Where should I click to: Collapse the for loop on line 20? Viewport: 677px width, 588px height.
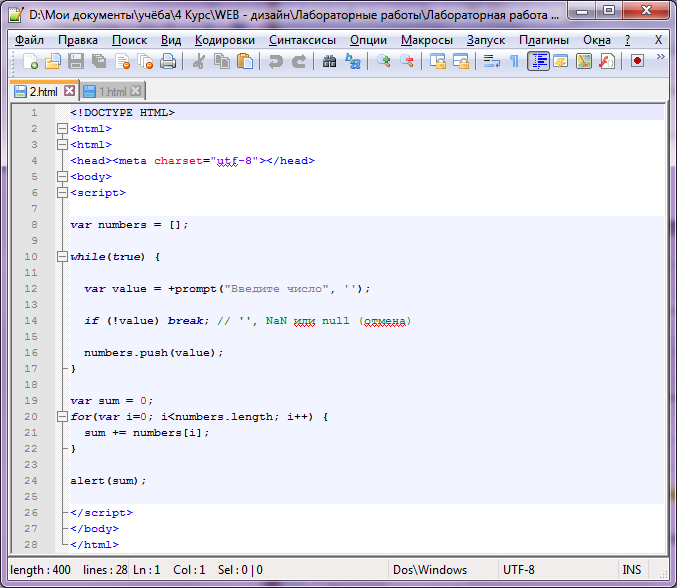[62, 417]
